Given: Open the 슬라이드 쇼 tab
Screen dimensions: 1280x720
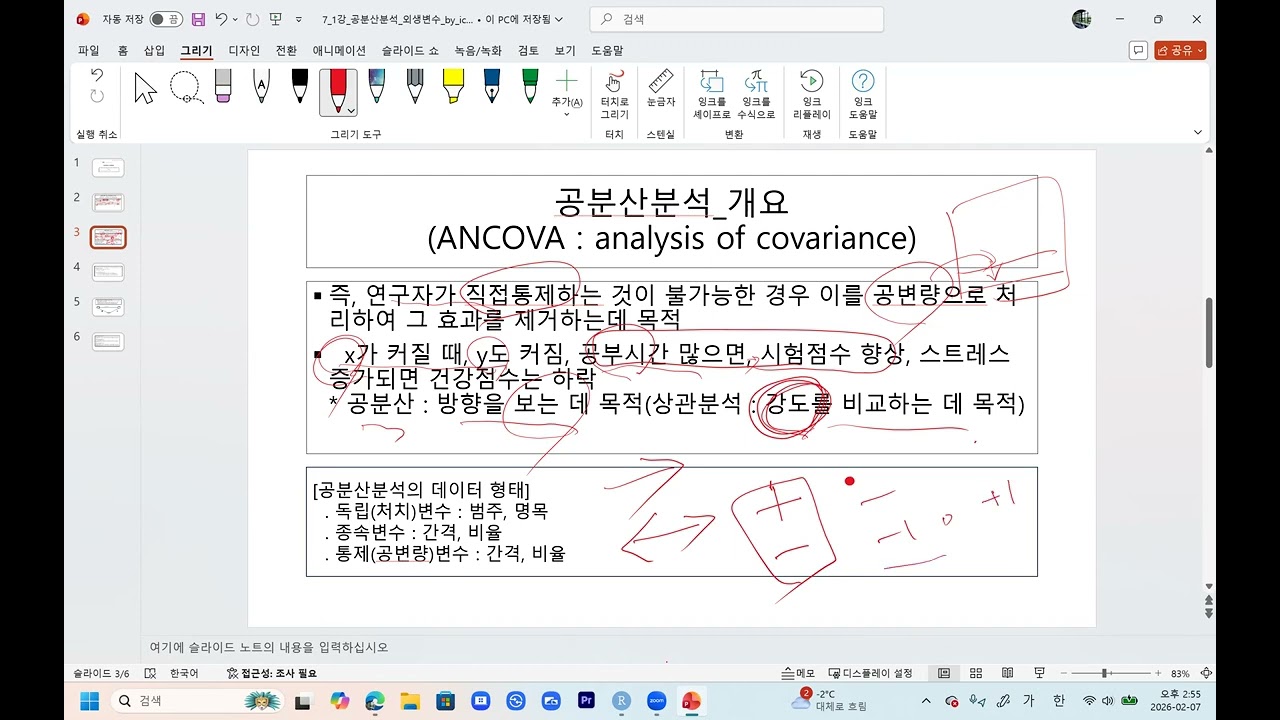Looking at the screenshot, I should (x=409, y=50).
